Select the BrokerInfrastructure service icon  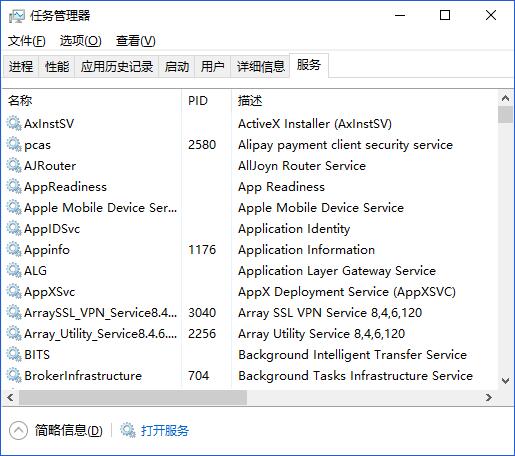[x=14, y=376]
